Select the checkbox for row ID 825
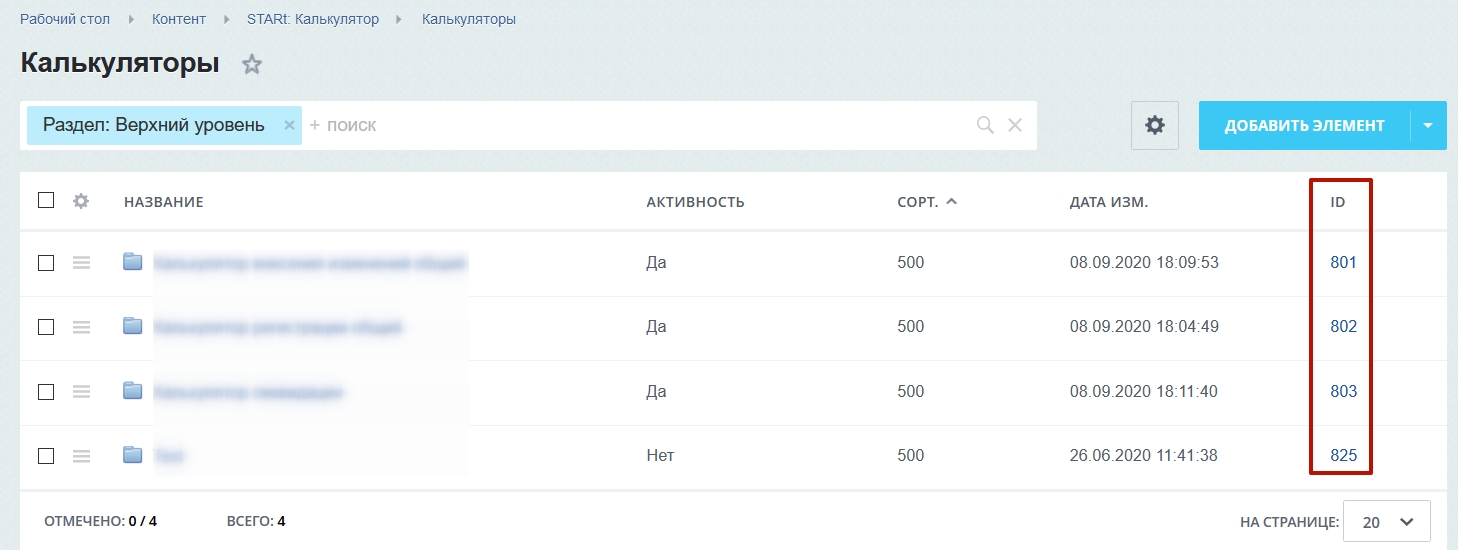Screen dimensions: 1458x550 pyautogui.click(x=46, y=456)
